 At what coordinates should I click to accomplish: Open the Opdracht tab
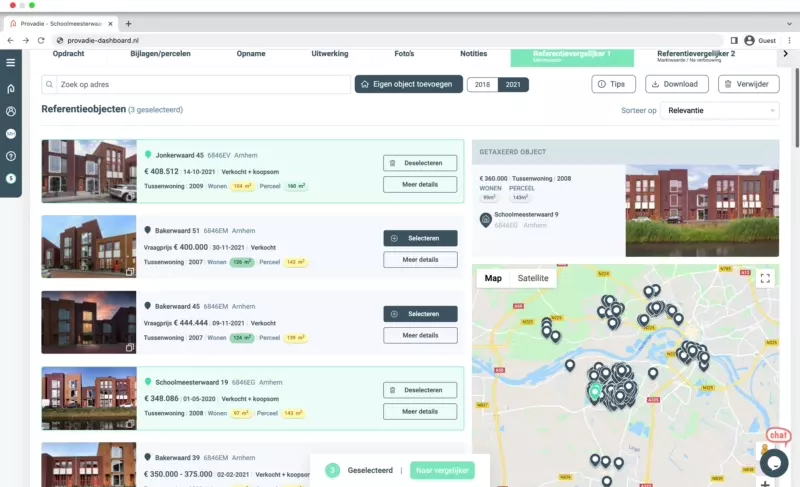point(68,54)
